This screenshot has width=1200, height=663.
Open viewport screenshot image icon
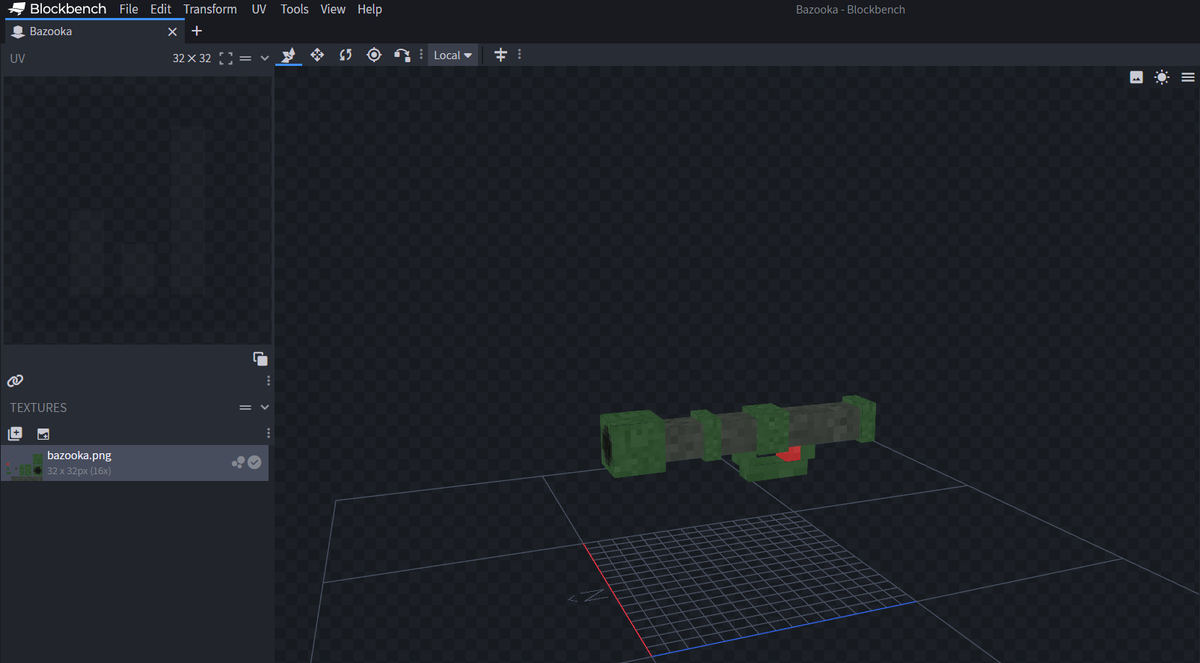pyautogui.click(x=1136, y=77)
